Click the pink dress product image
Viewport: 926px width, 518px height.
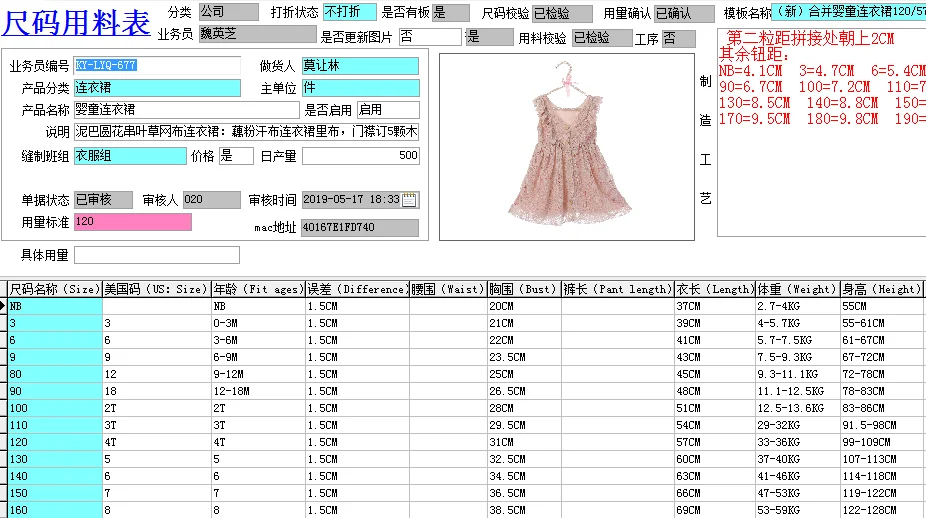(567, 147)
